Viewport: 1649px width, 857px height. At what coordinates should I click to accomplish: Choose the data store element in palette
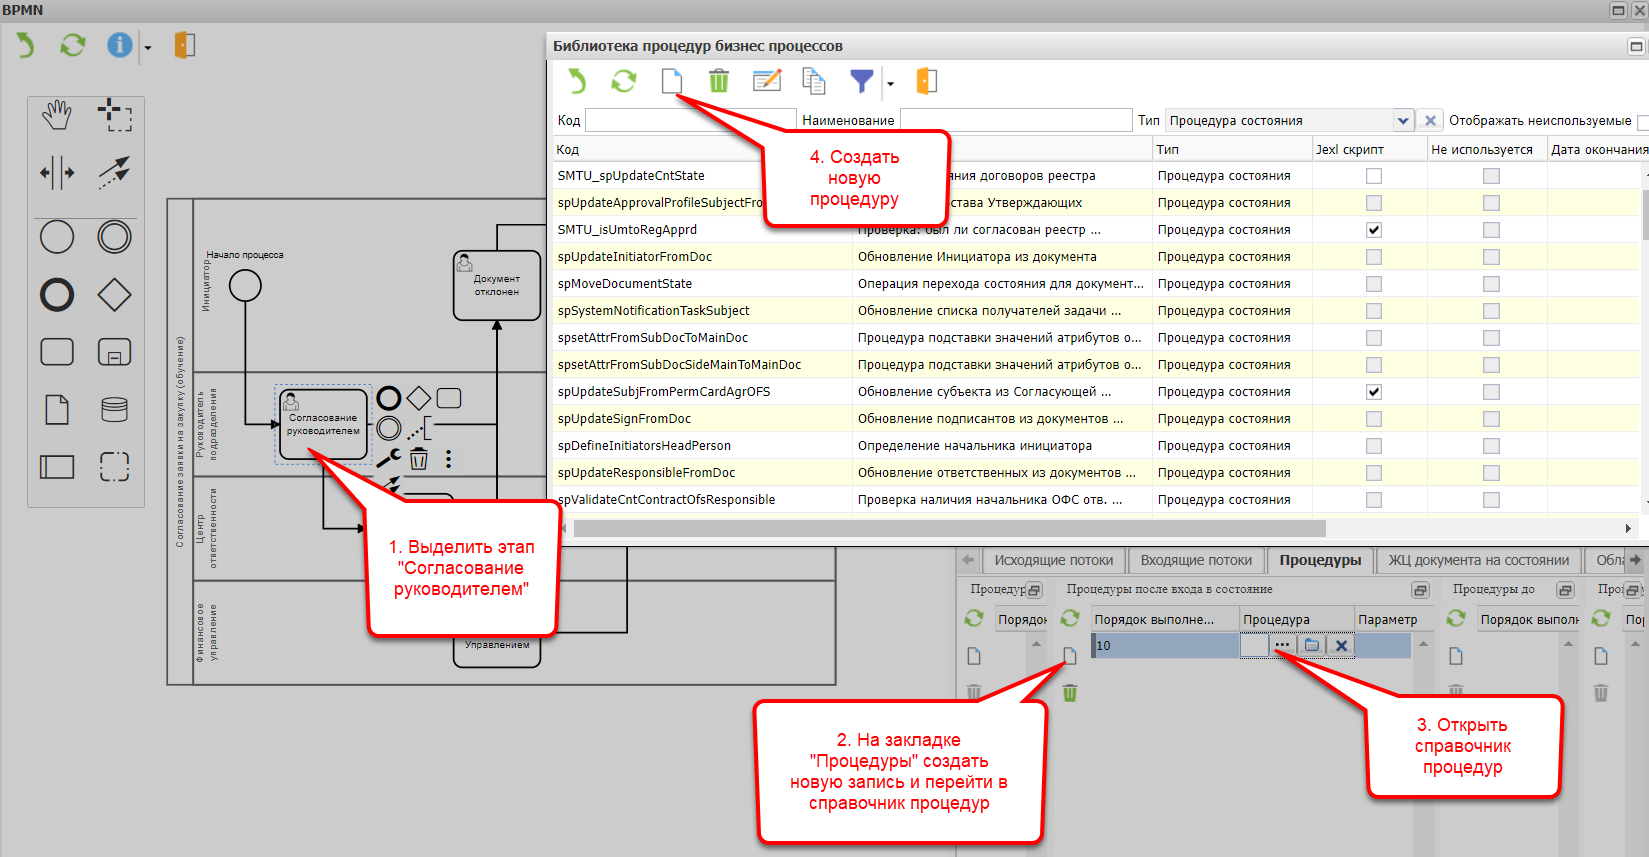click(x=114, y=409)
